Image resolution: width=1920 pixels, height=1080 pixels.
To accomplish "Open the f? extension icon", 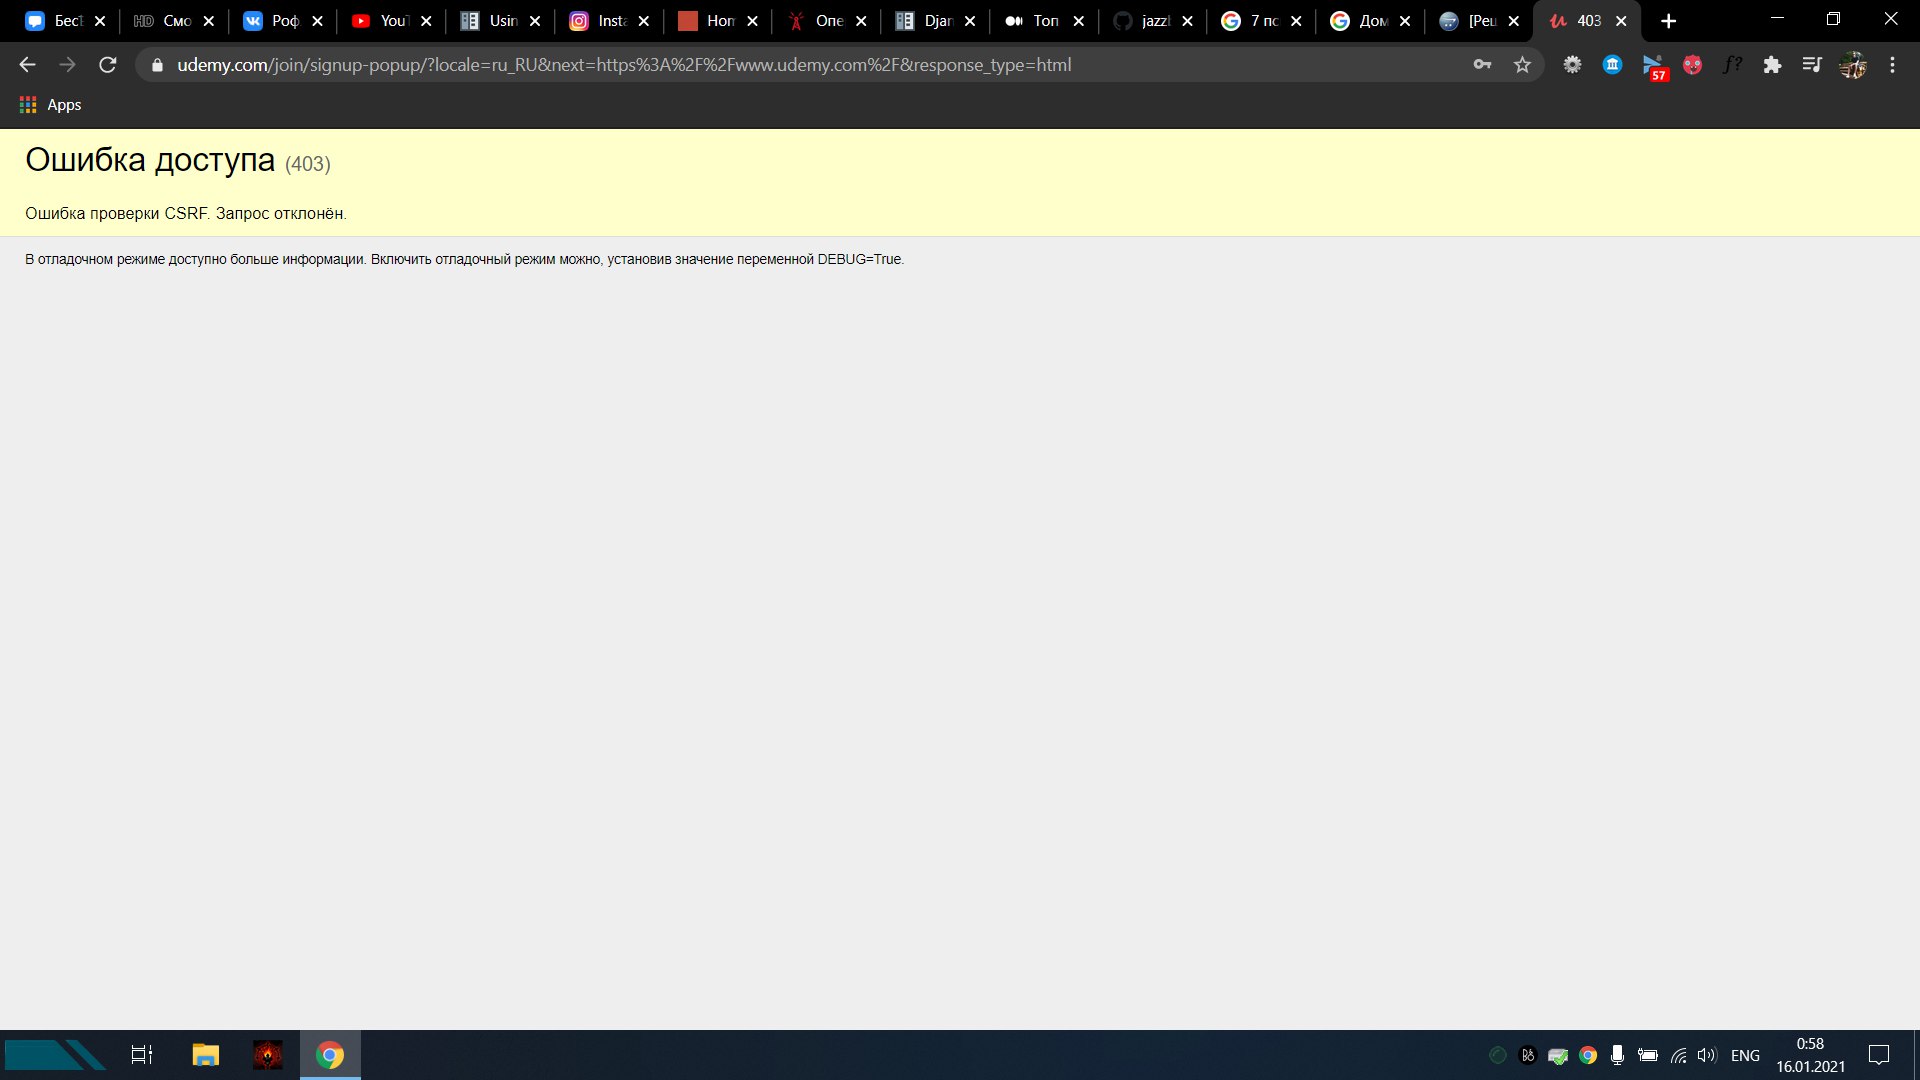I will coord(1732,65).
